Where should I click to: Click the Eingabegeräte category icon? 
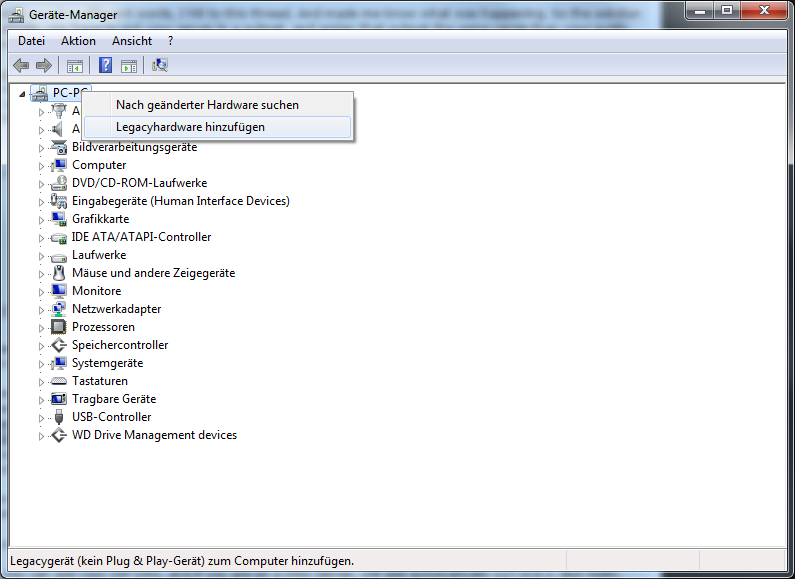click(59, 201)
